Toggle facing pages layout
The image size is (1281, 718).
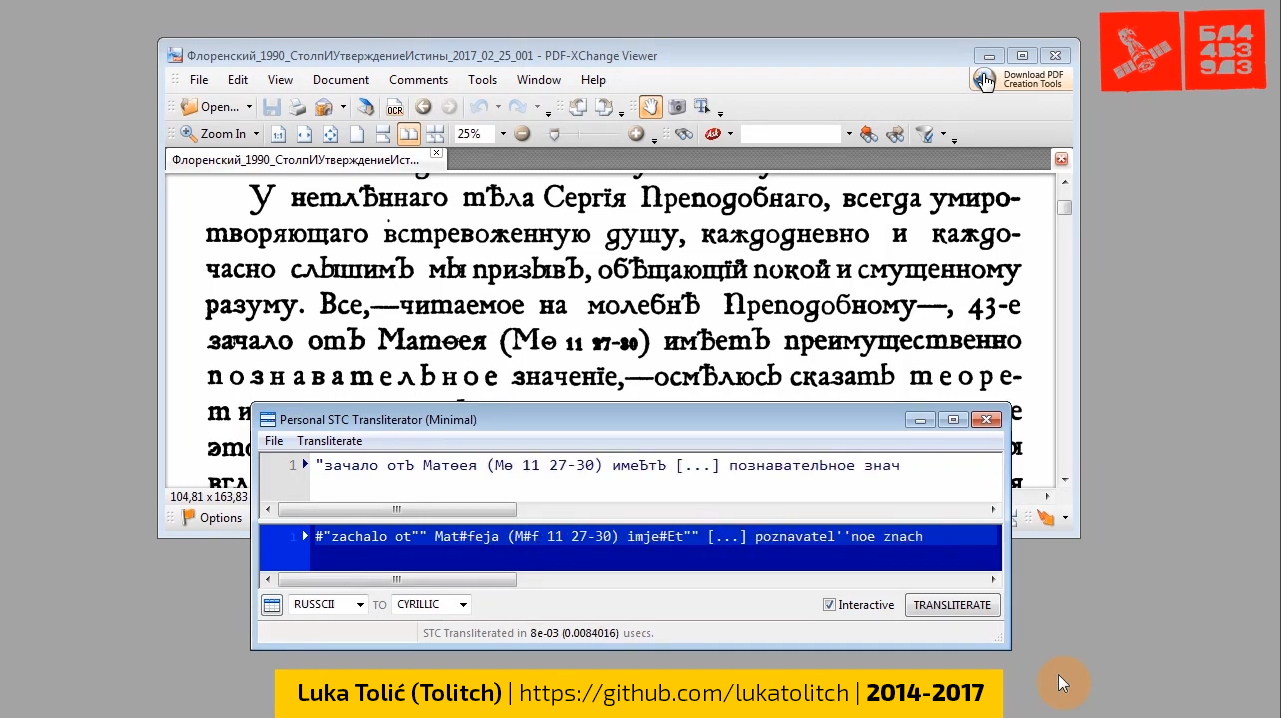coord(408,134)
